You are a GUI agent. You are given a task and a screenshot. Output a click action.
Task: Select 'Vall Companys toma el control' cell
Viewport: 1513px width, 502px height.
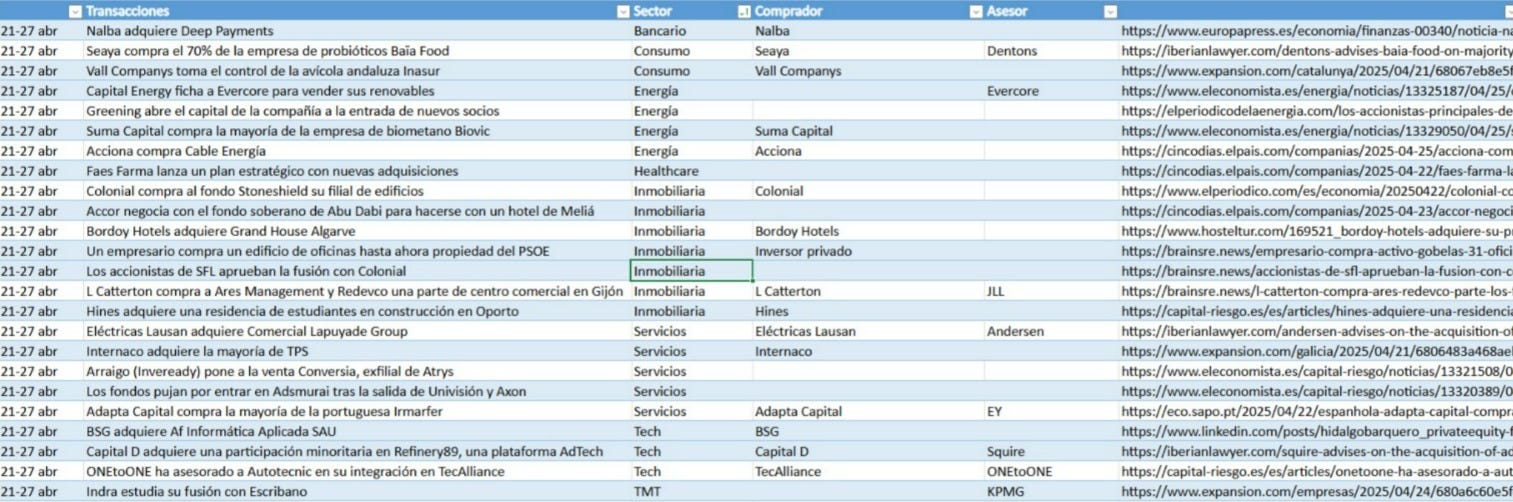point(357,71)
